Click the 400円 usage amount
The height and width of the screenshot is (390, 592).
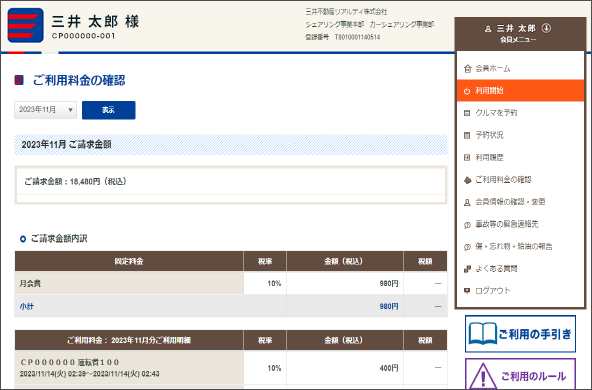pos(389,368)
